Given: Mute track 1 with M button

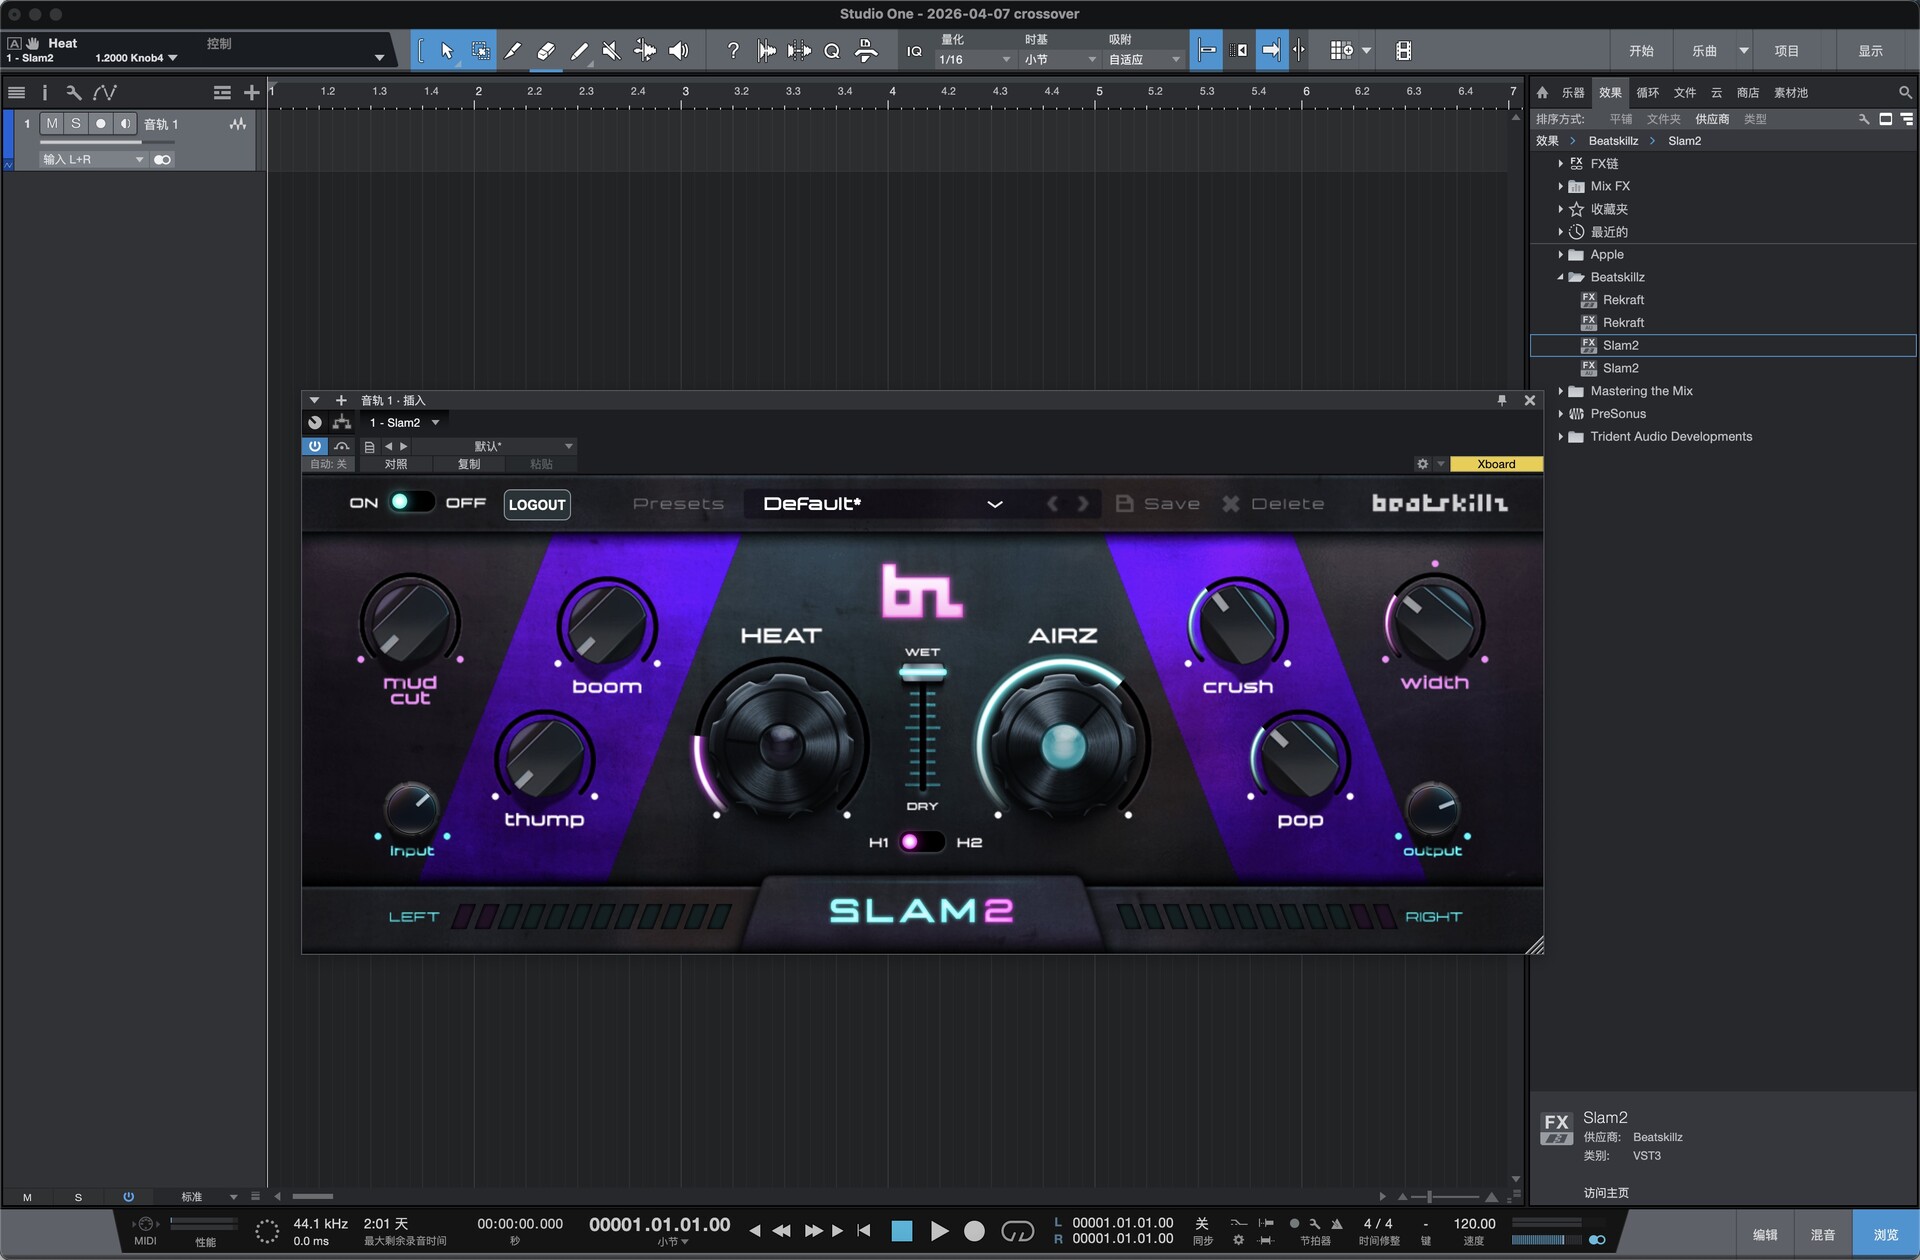Looking at the screenshot, I should tap(52, 124).
